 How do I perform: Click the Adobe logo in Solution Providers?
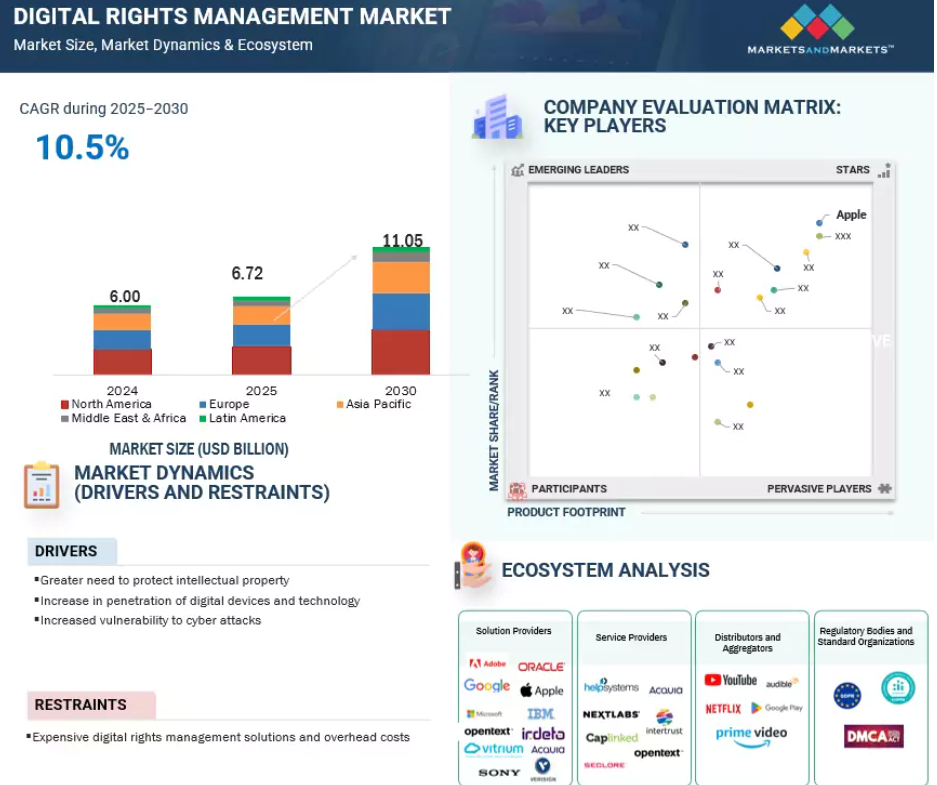coord(488,663)
